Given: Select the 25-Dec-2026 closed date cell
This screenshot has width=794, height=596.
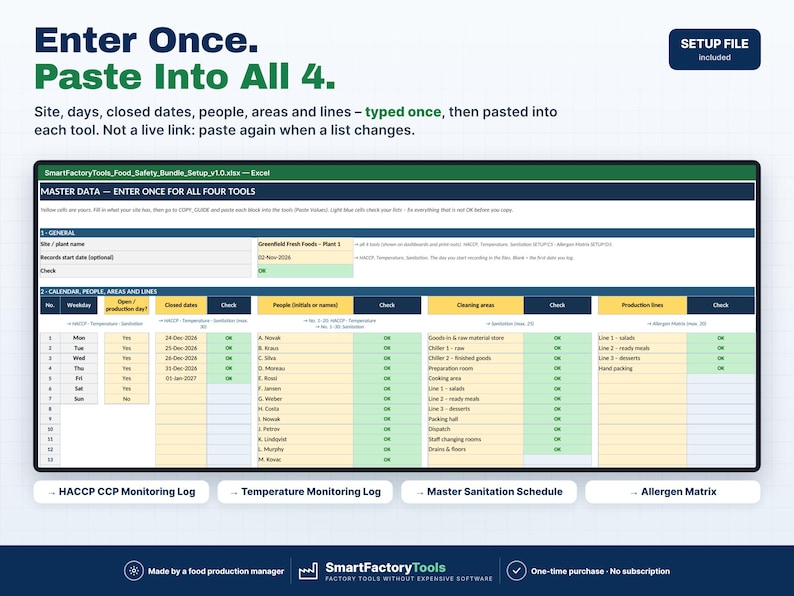Looking at the screenshot, I should tap(181, 348).
